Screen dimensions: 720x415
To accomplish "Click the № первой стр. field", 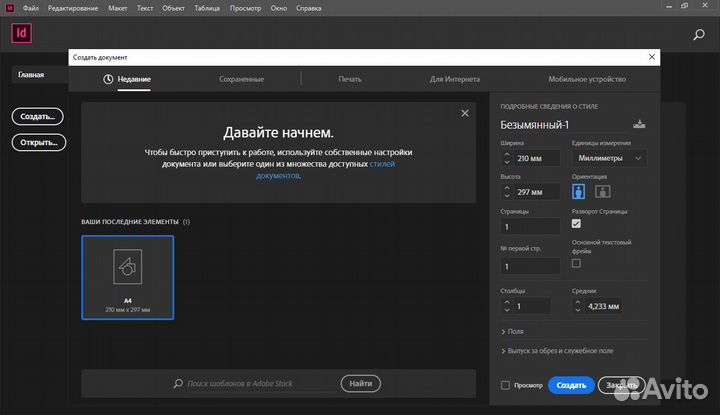I will 530,266.
